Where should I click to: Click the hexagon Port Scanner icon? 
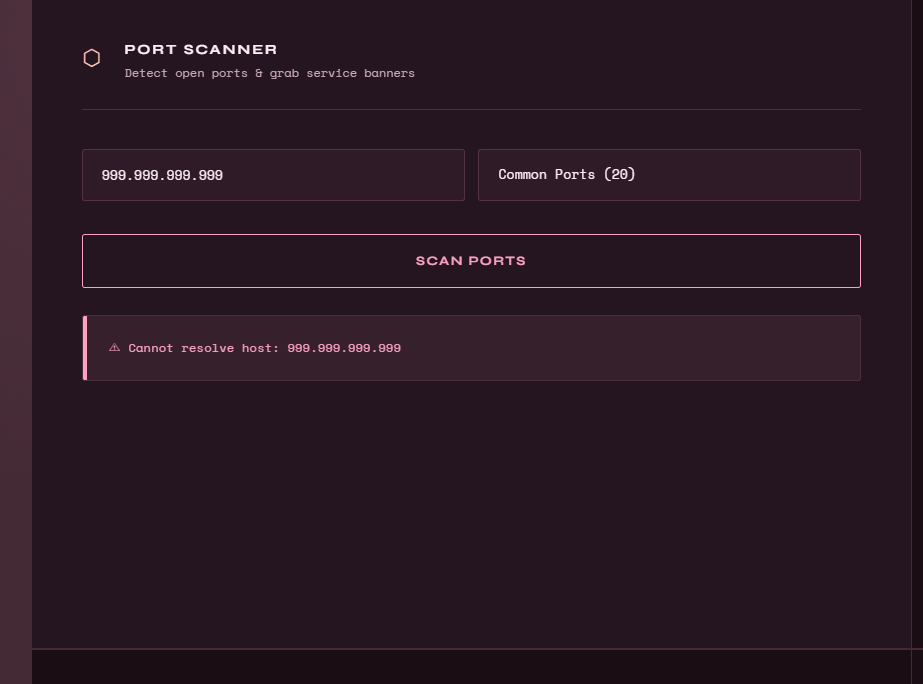coord(92,58)
